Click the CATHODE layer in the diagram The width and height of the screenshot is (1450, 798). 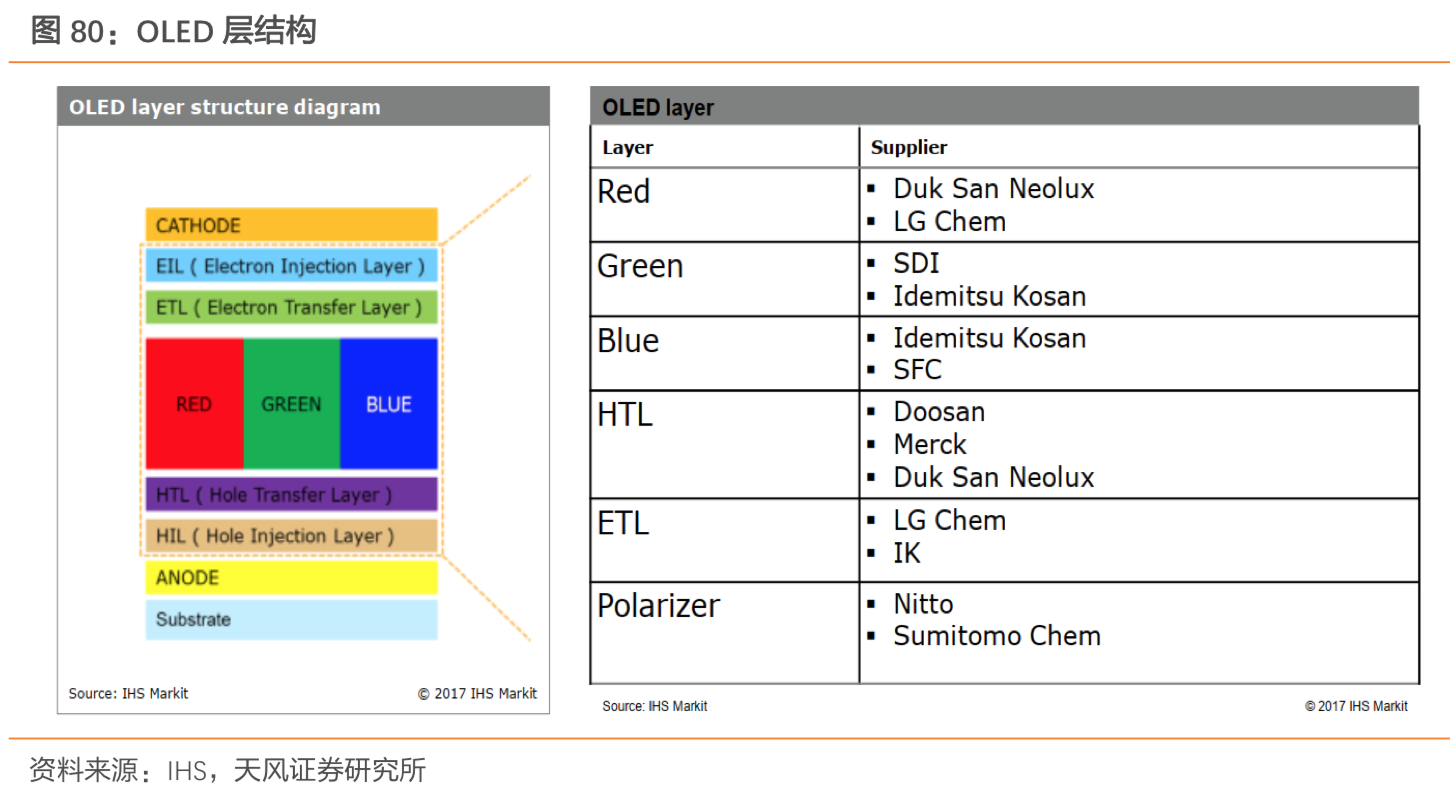tap(291, 225)
